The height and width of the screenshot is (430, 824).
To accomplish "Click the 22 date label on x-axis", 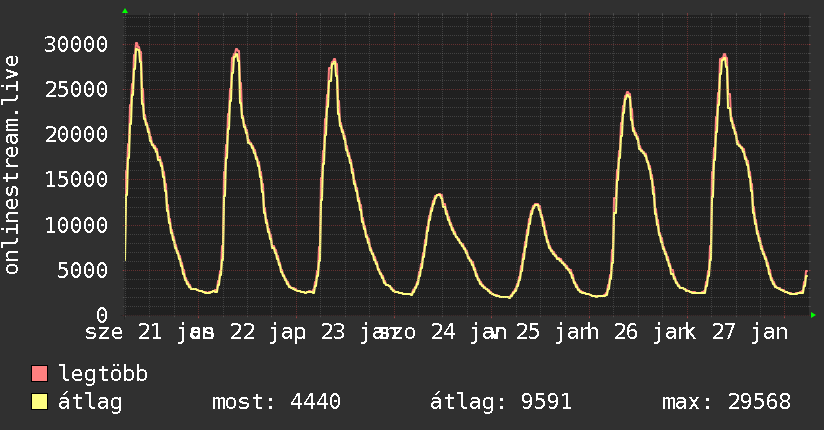I will click(x=242, y=332).
